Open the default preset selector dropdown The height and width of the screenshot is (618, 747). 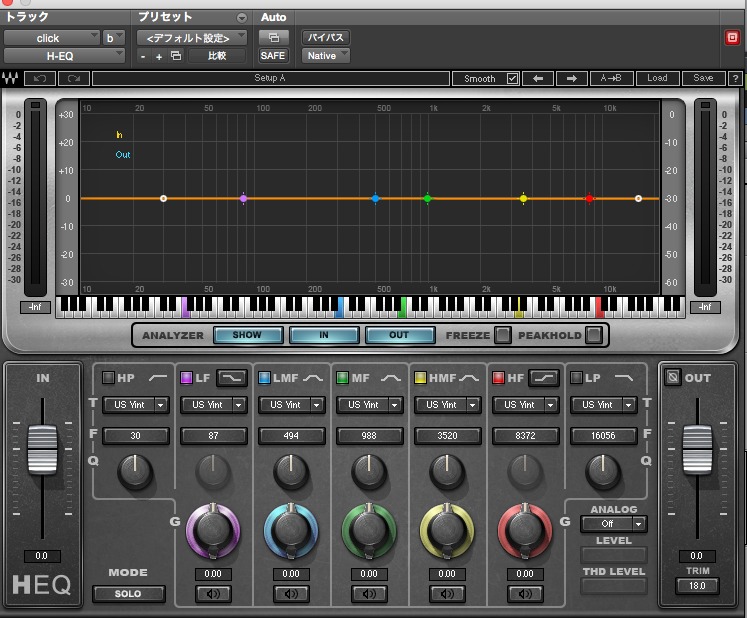click(x=192, y=38)
